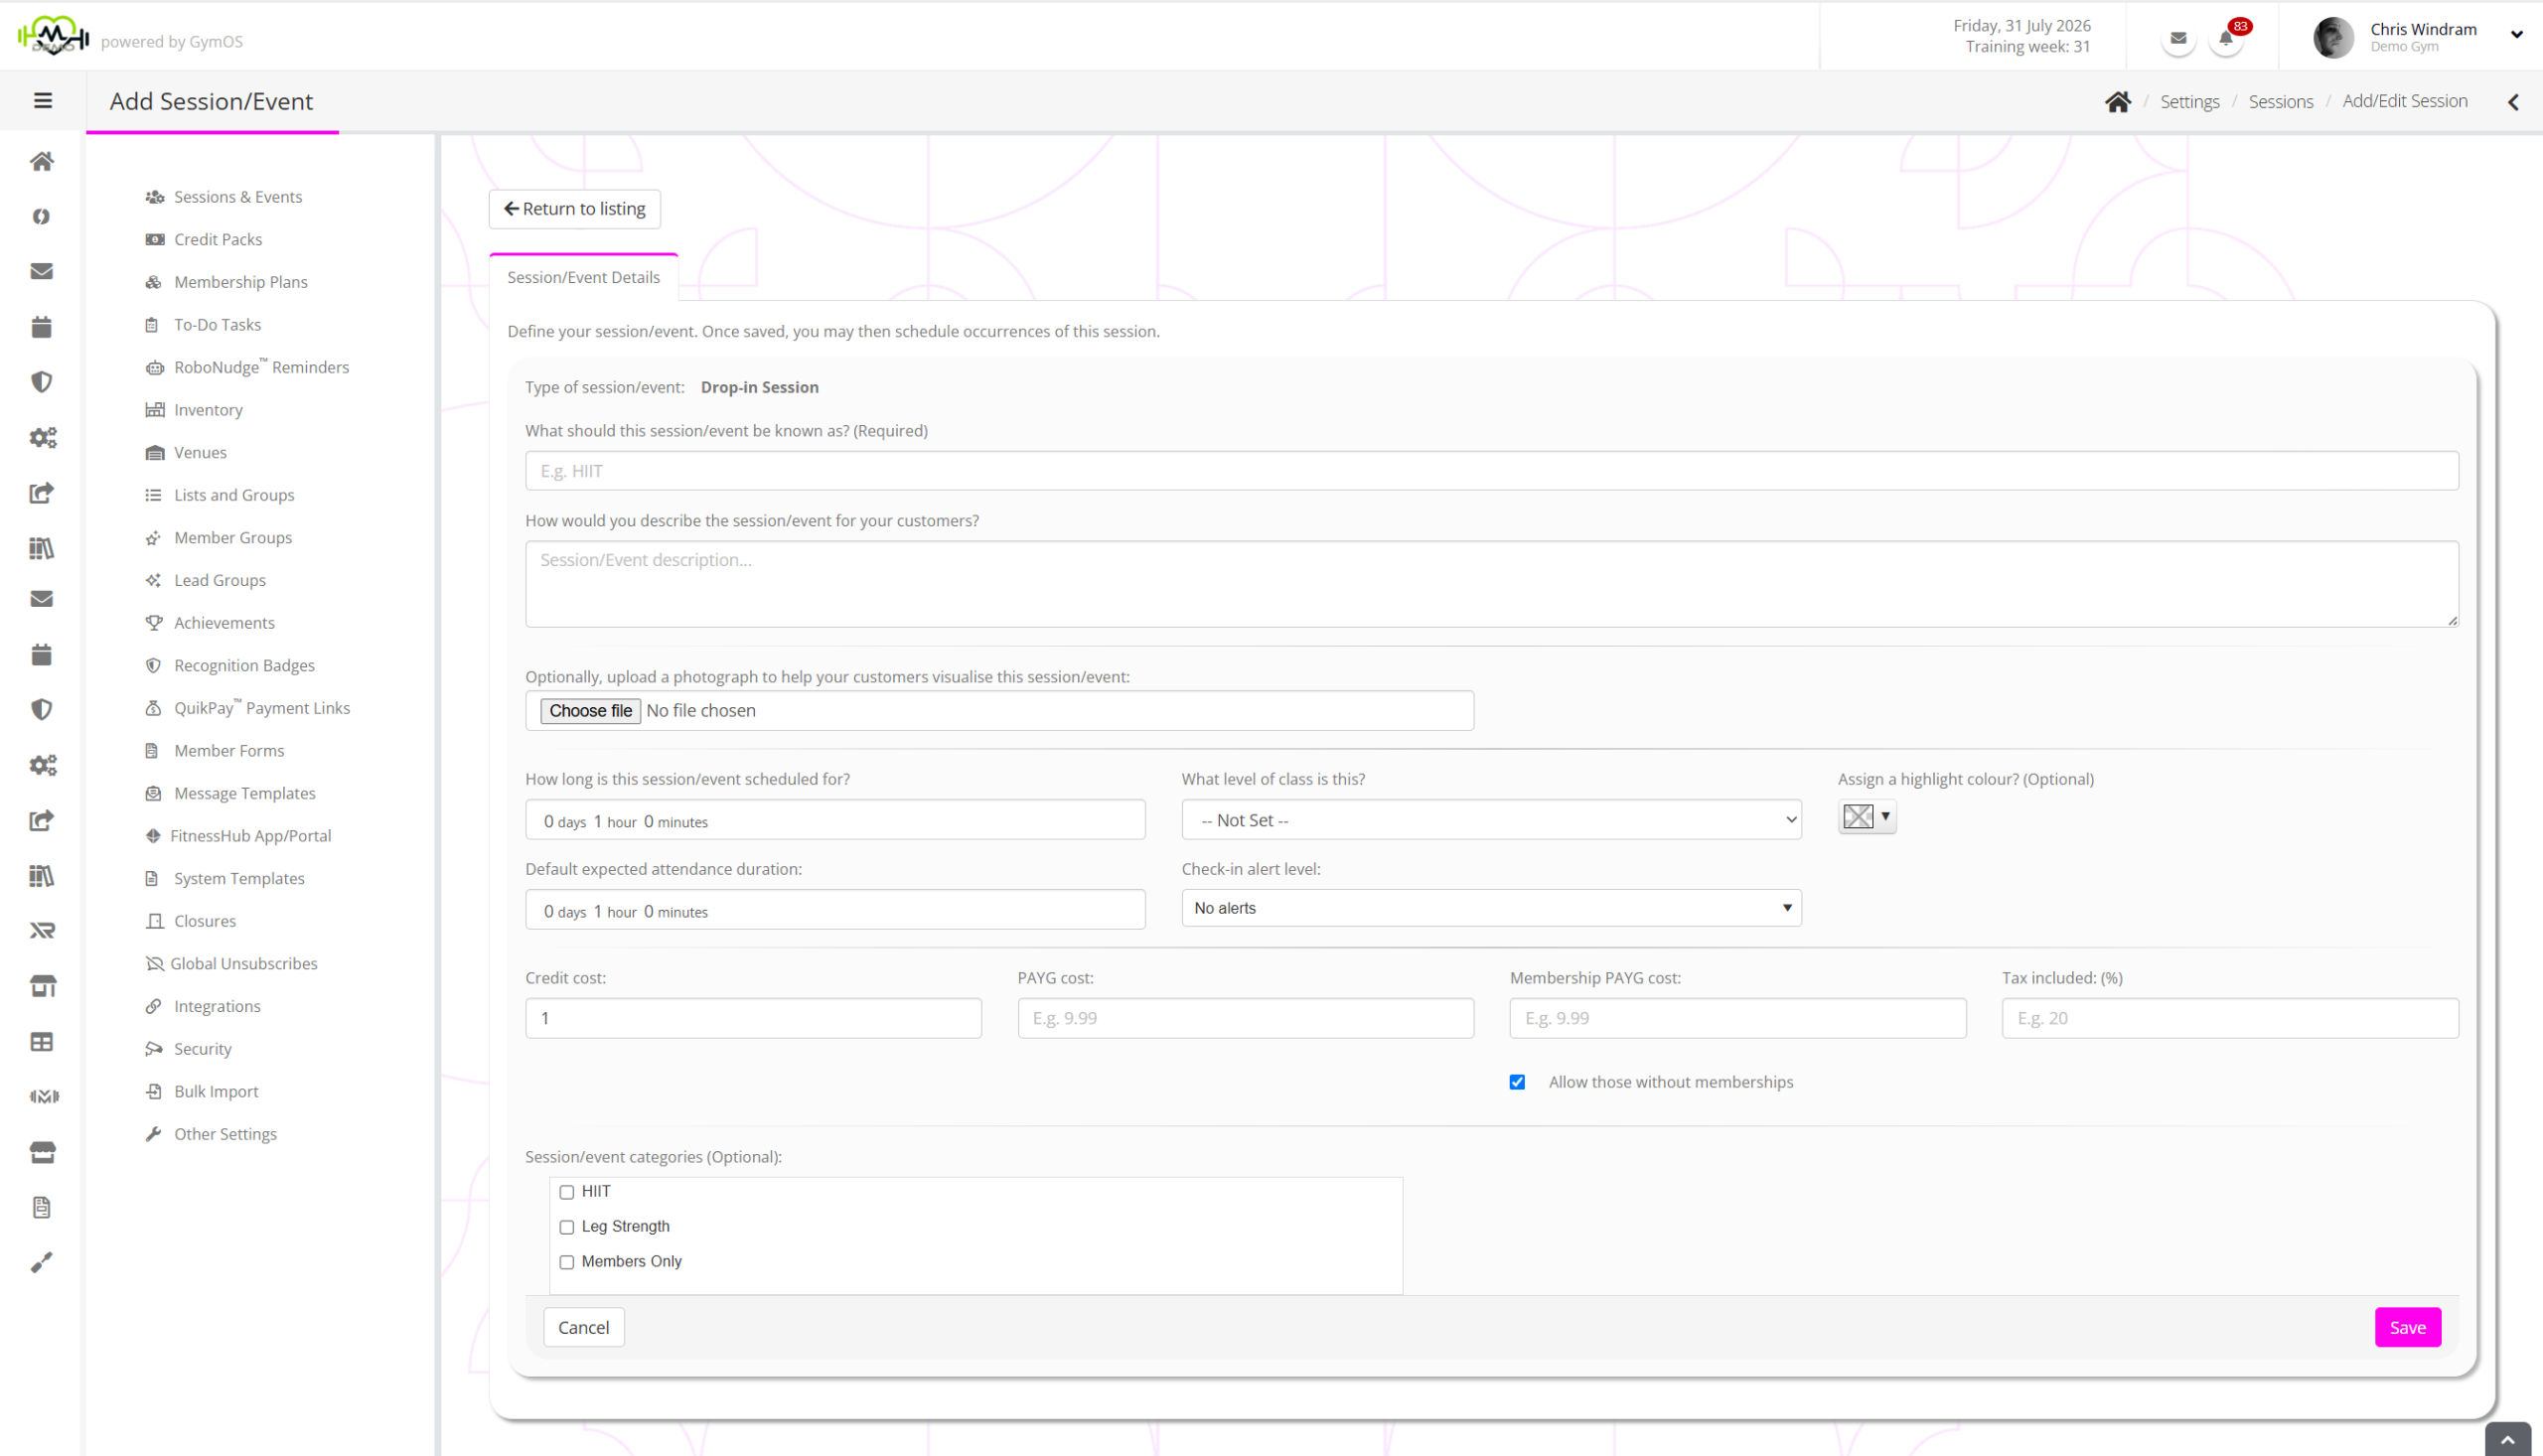Image resolution: width=2543 pixels, height=1456 pixels.
Task: Open the Check-in alert level dropdown
Action: click(1491, 908)
